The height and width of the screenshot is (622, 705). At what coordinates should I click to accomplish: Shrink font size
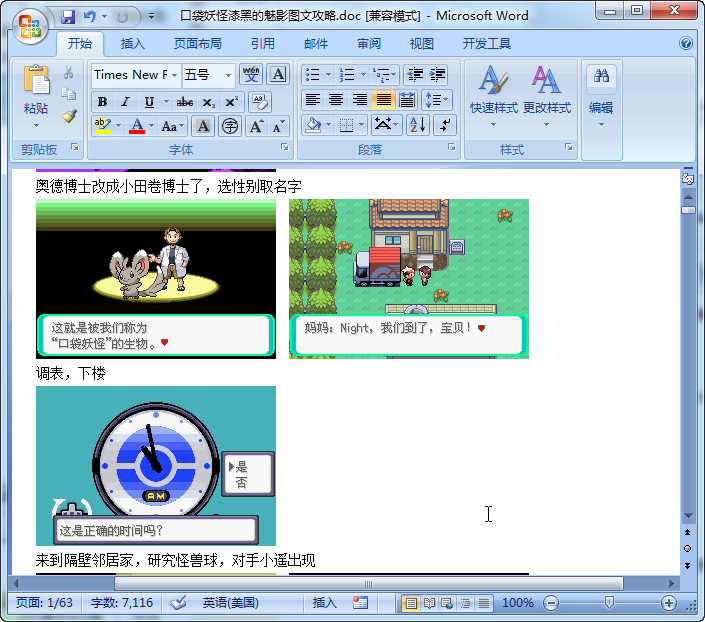(x=279, y=126)
